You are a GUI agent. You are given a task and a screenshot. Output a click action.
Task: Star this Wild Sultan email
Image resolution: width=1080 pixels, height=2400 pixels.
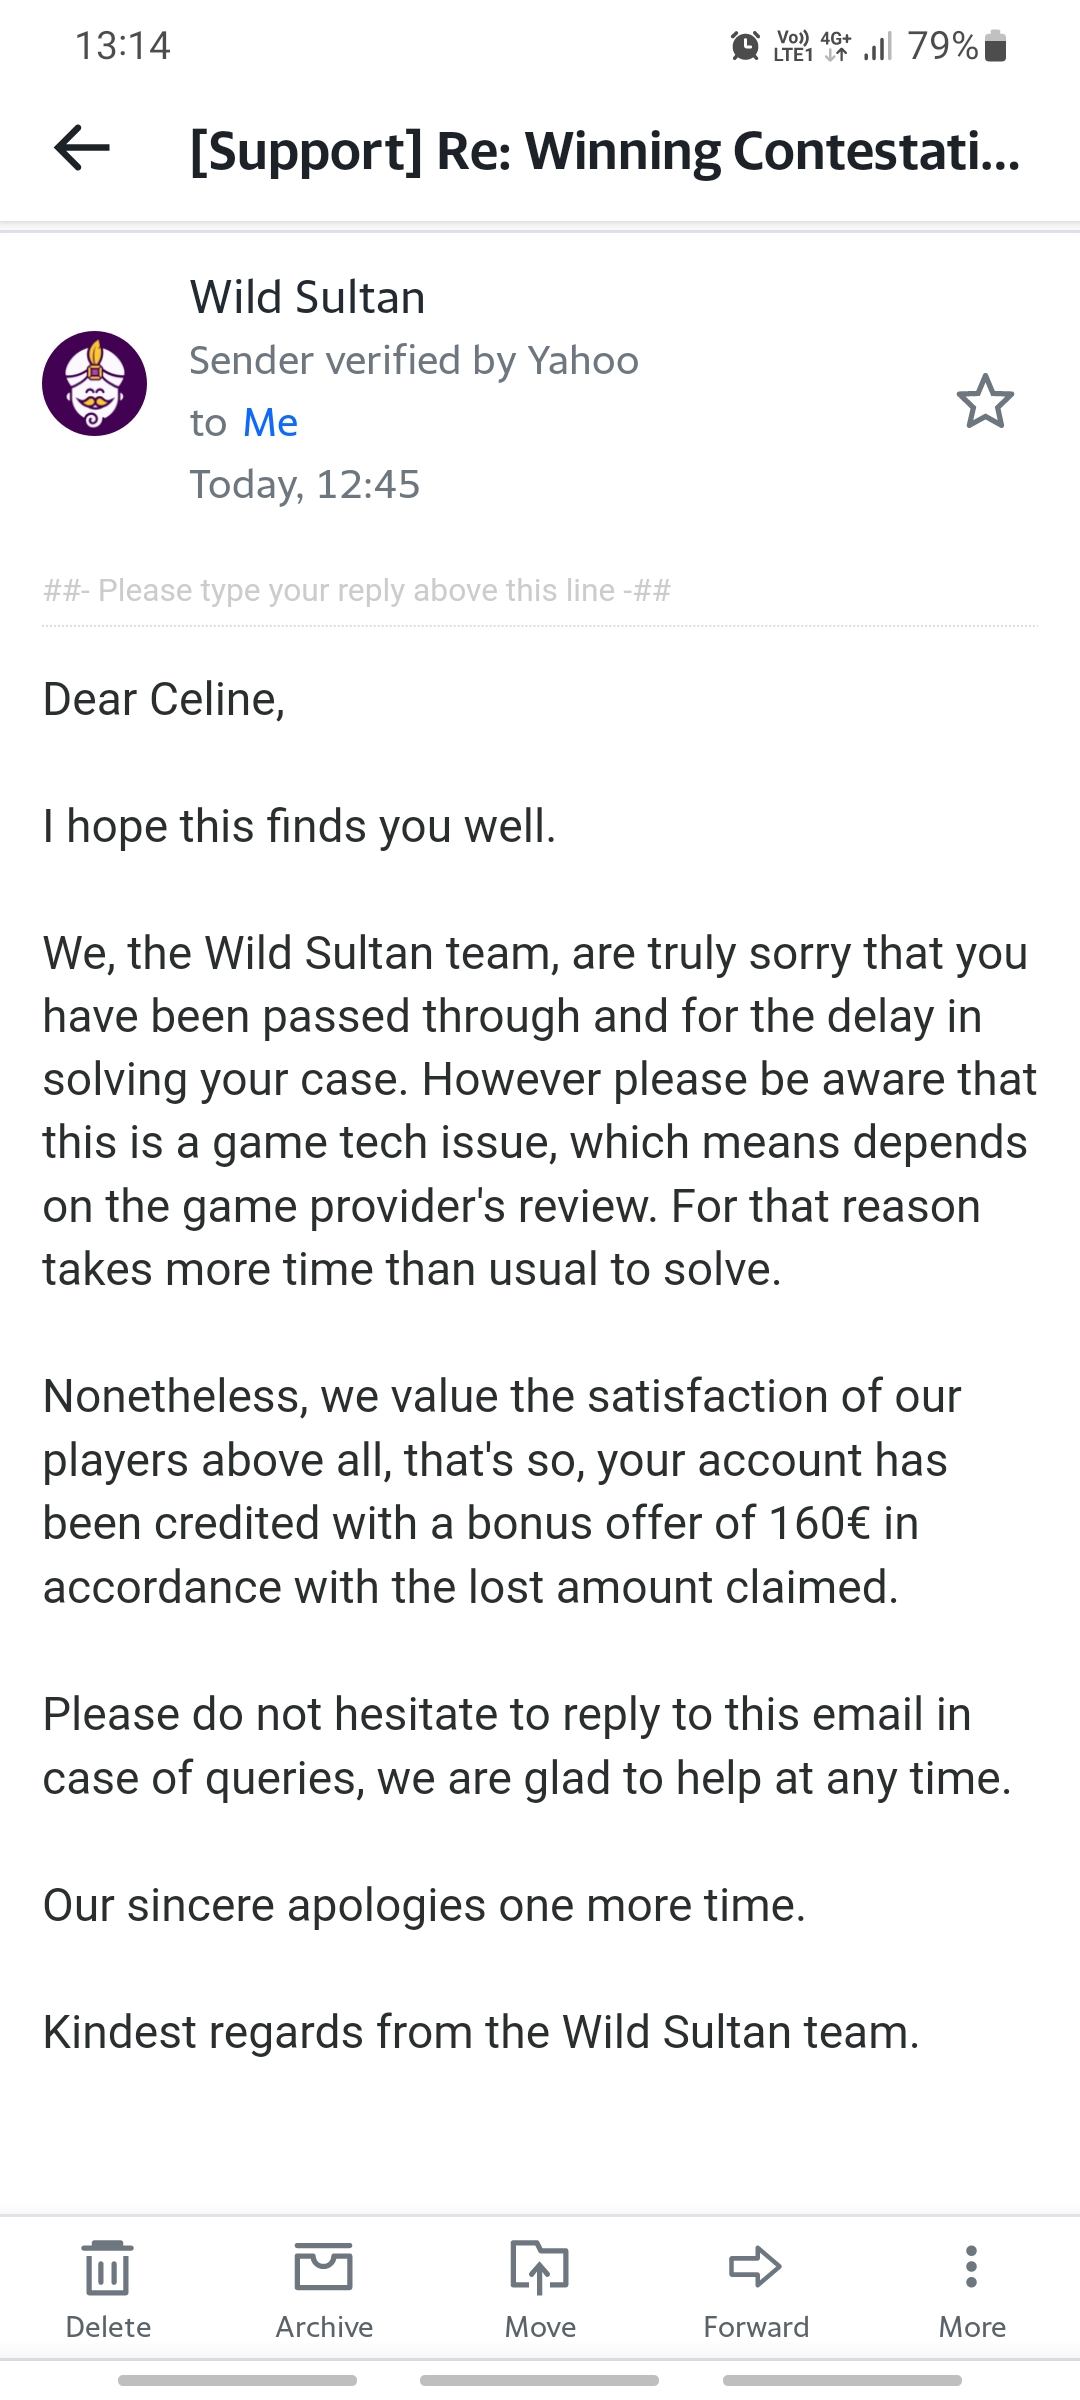[985, 401]
